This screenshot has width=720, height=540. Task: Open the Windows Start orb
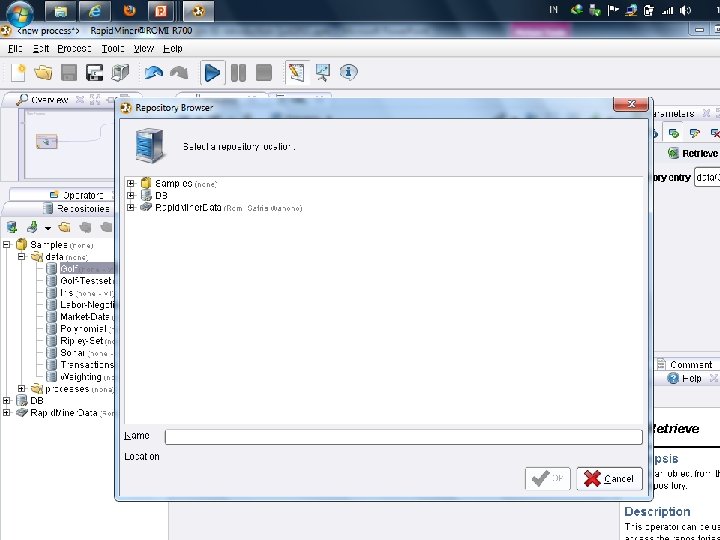pos(19,12)
